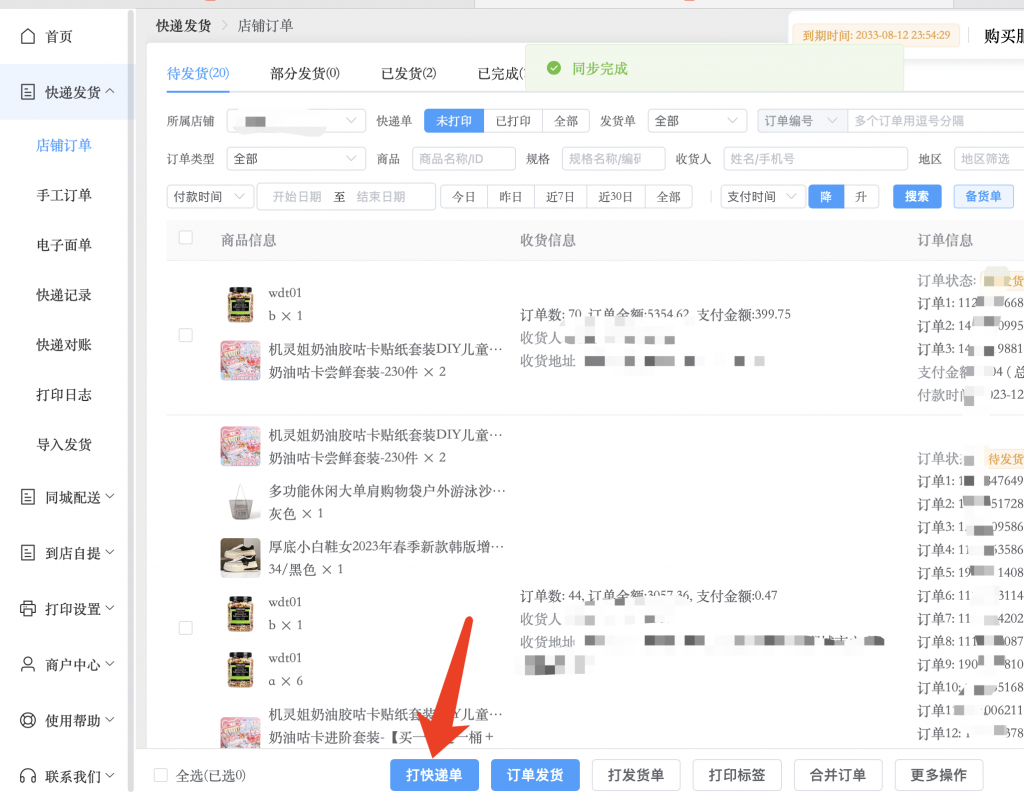
Task: Click the 商户中心 user icon
Action: pos(28,665)
